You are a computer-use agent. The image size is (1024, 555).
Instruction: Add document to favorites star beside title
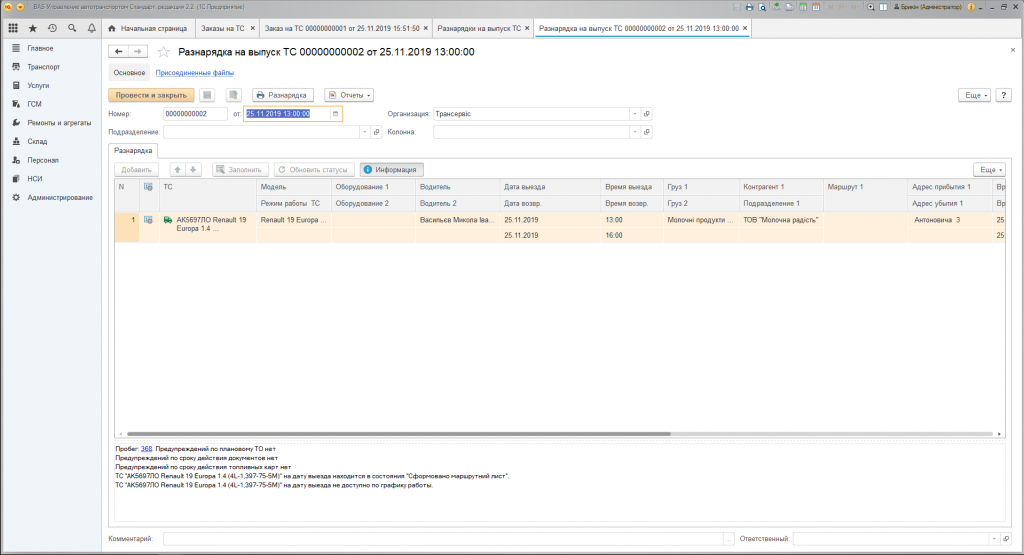coord(164,52)
